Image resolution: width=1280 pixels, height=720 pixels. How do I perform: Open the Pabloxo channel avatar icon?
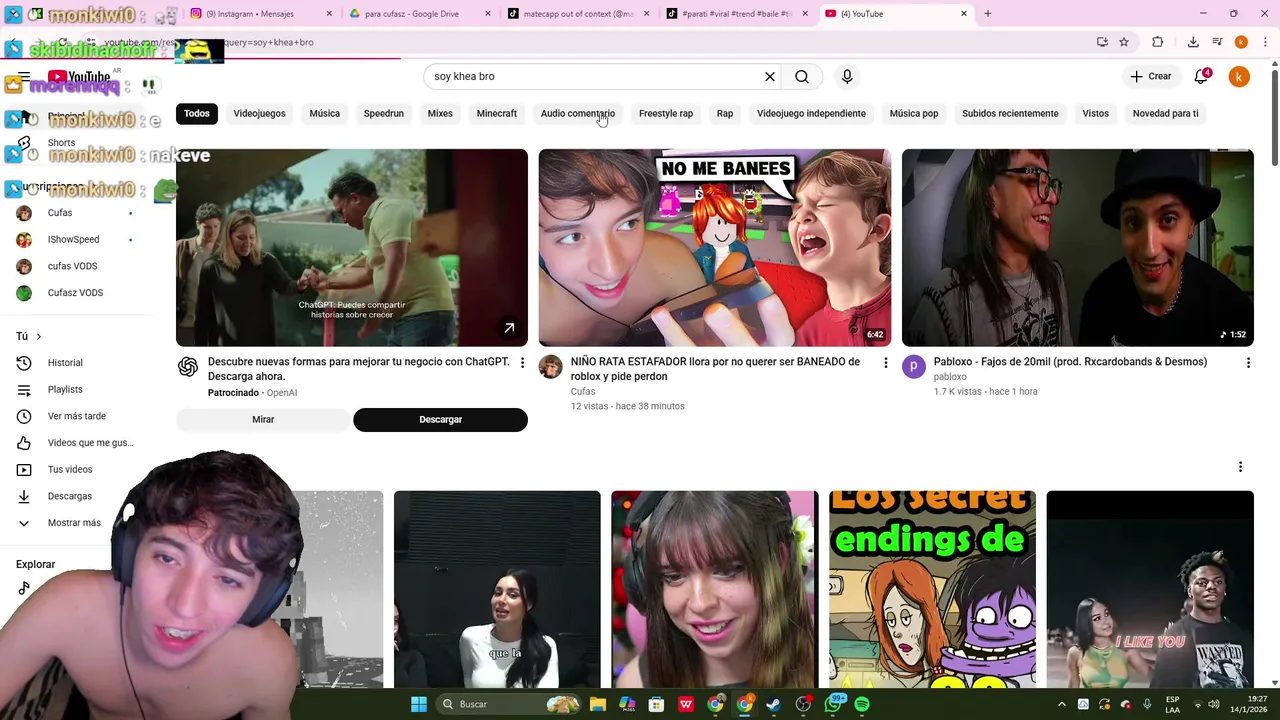(x=914, y=367)
